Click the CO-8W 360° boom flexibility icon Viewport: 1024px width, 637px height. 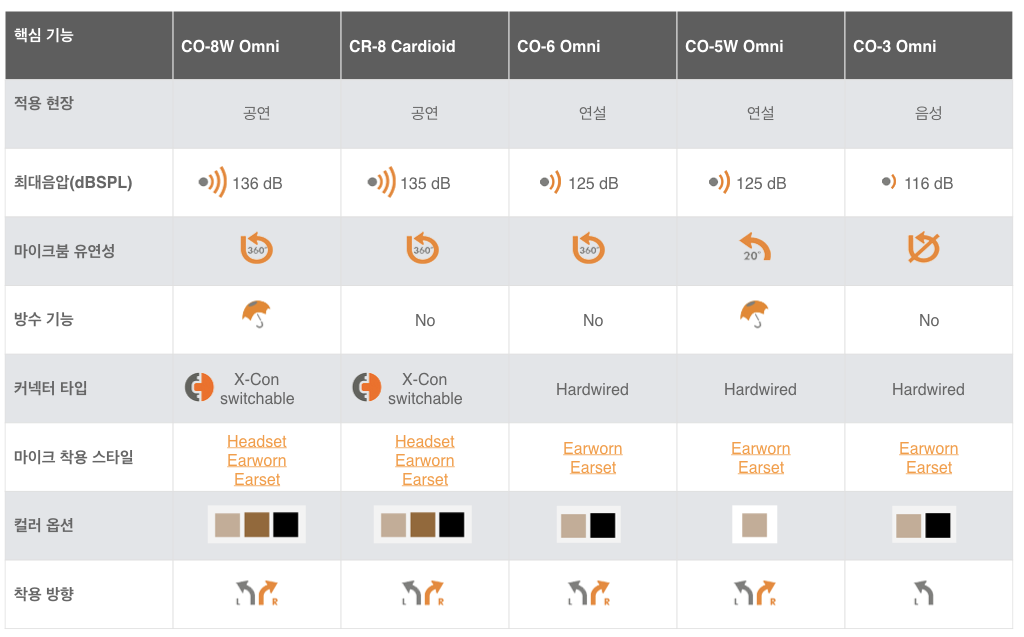click(x=256, y=248)
